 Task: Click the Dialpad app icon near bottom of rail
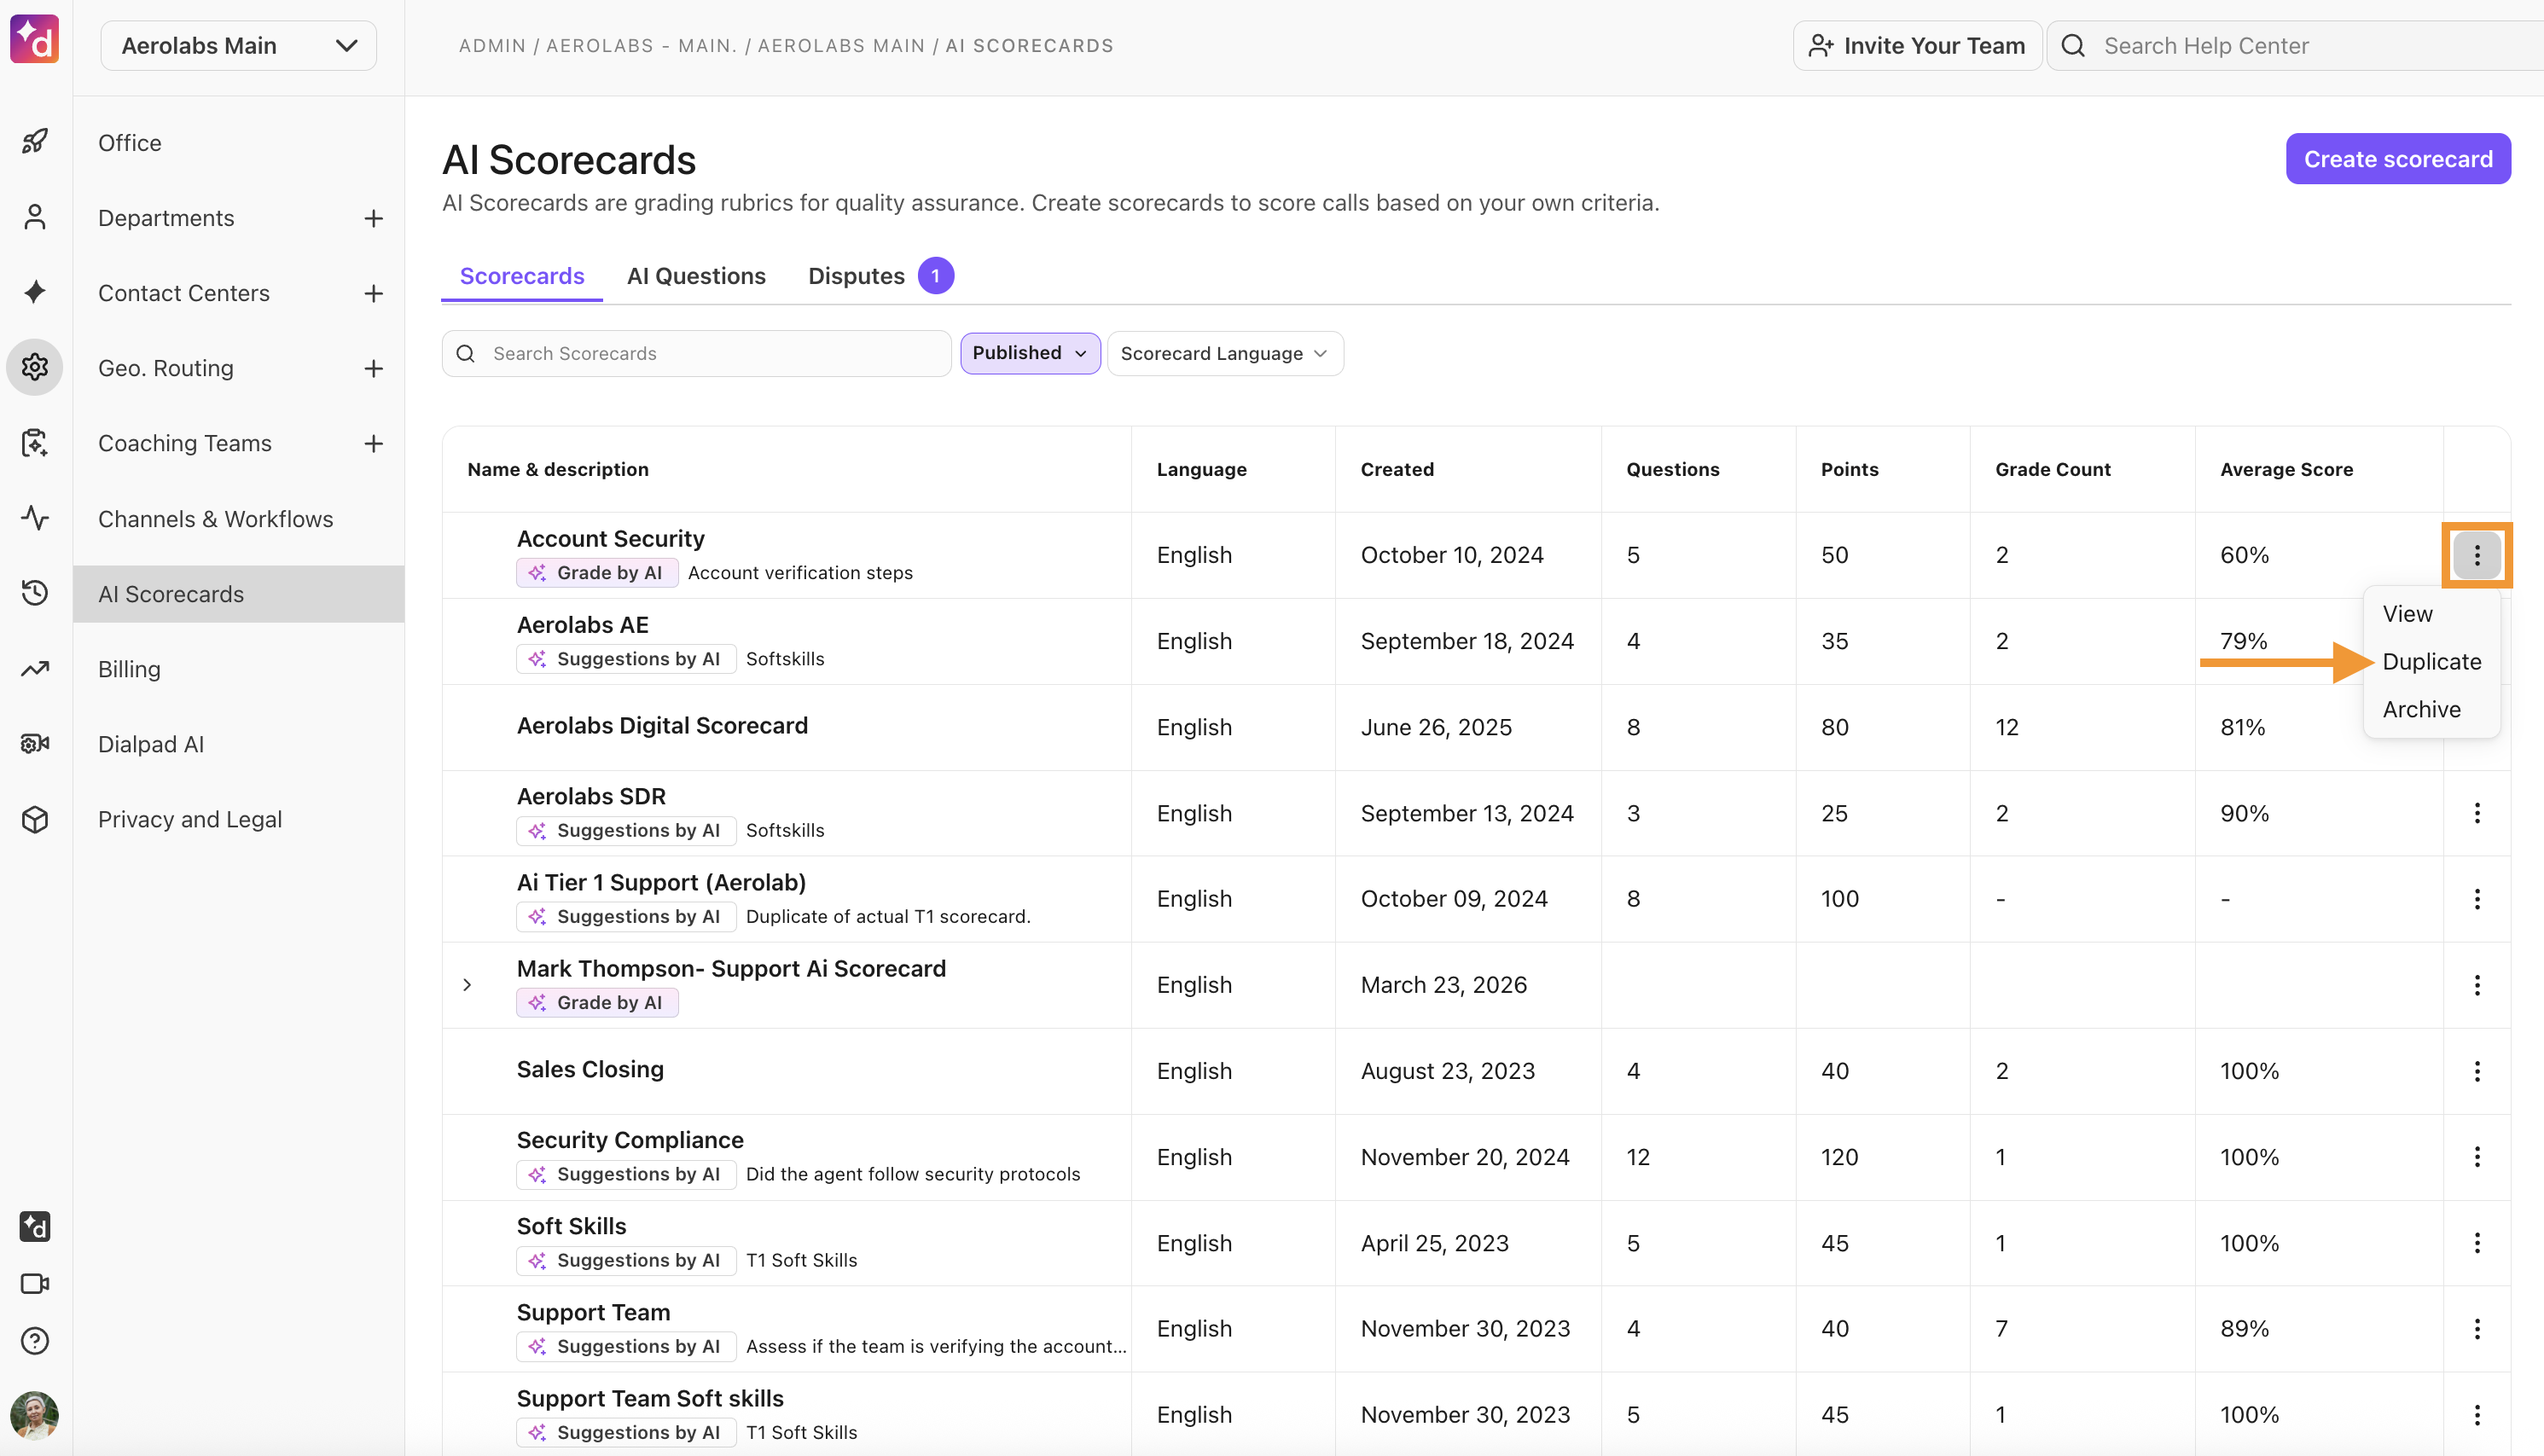(35, 1226)
